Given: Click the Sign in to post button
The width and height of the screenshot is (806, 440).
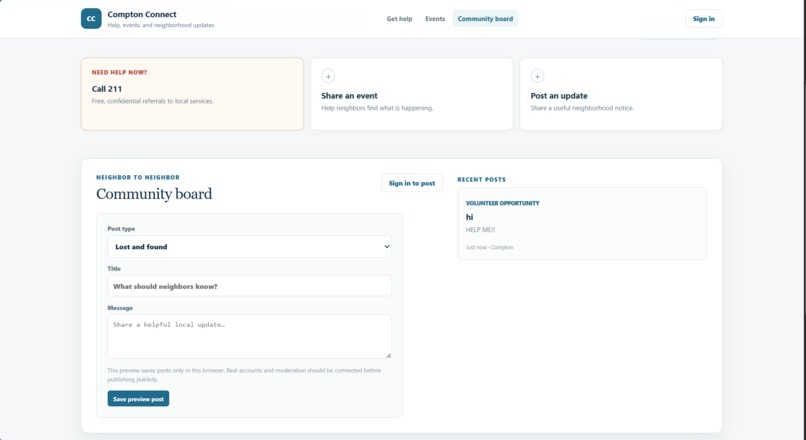Looking at the screenshot, I should coord(412,183).
